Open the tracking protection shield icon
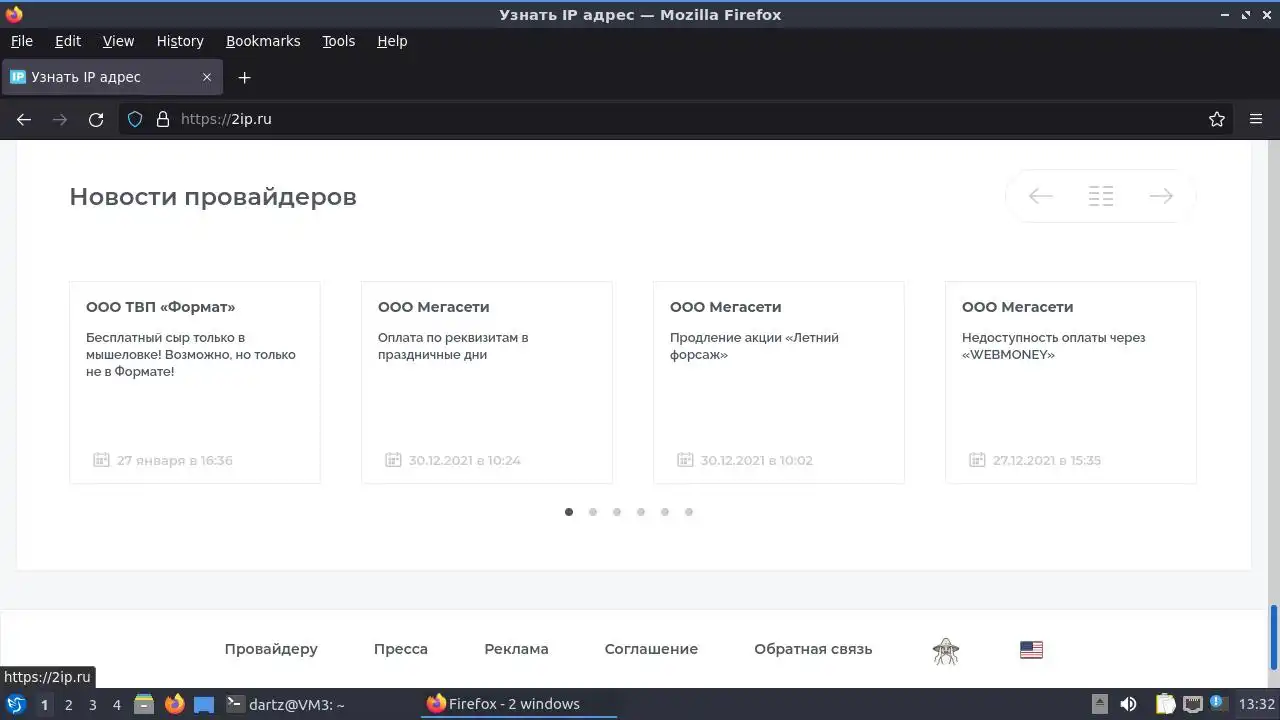Viewport: 1280px width, 720px height. pos(135,119)
